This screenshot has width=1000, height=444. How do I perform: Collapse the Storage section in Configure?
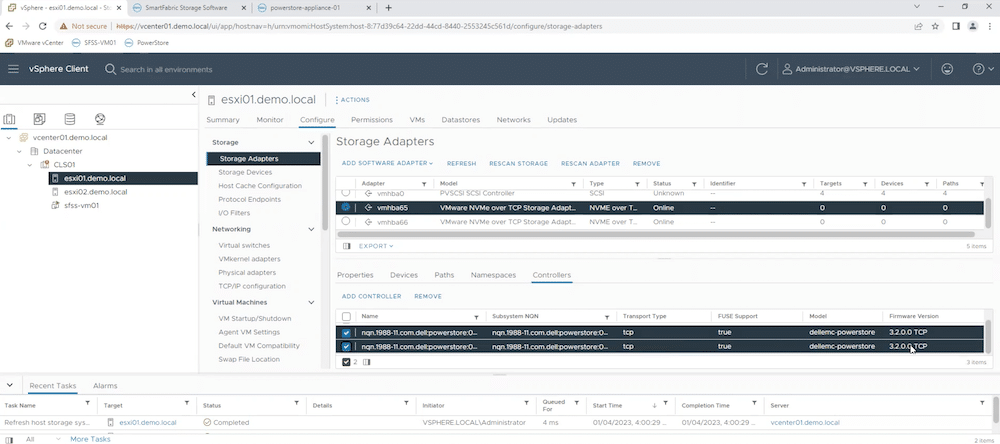pos(311,142)
